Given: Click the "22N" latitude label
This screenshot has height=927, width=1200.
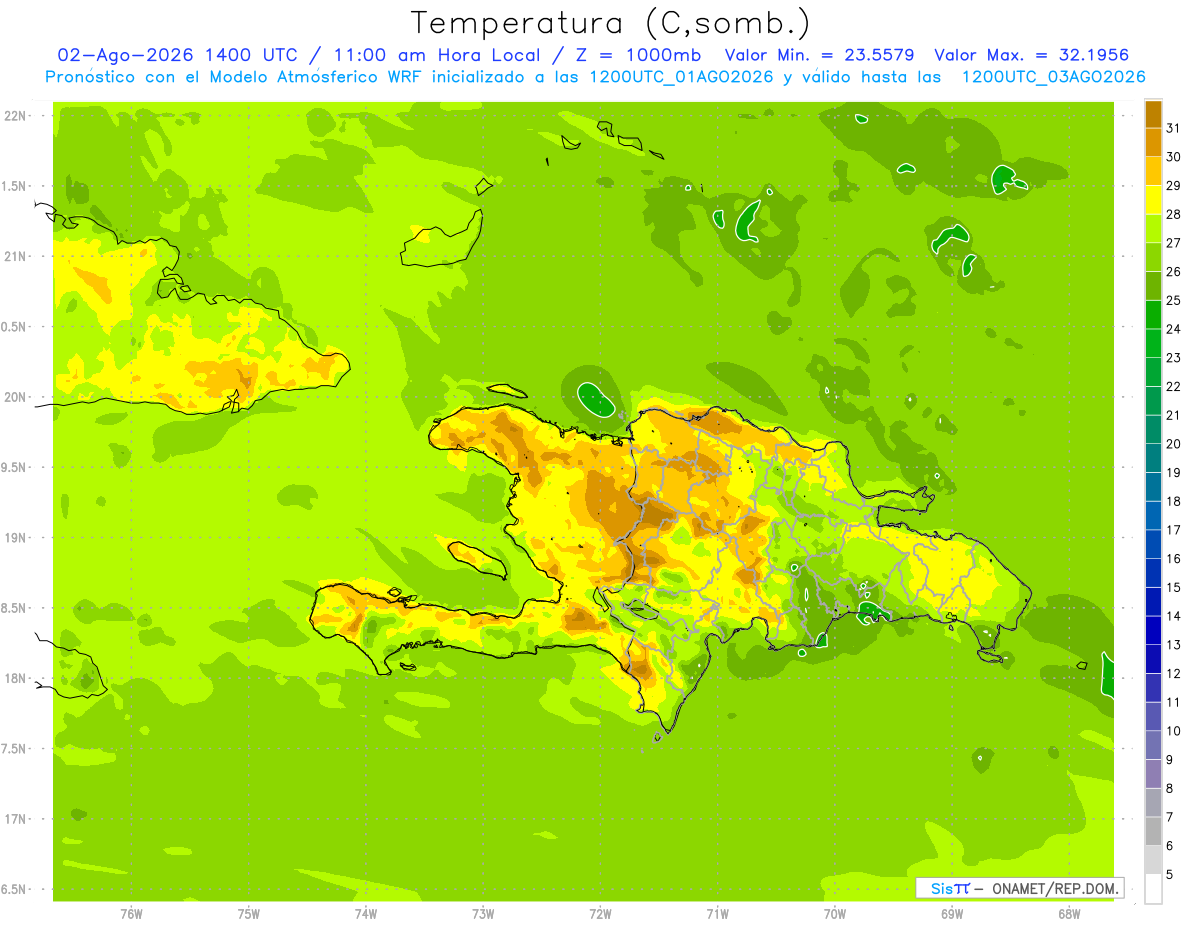Looking at the screenshot, I should click(14, 115).
